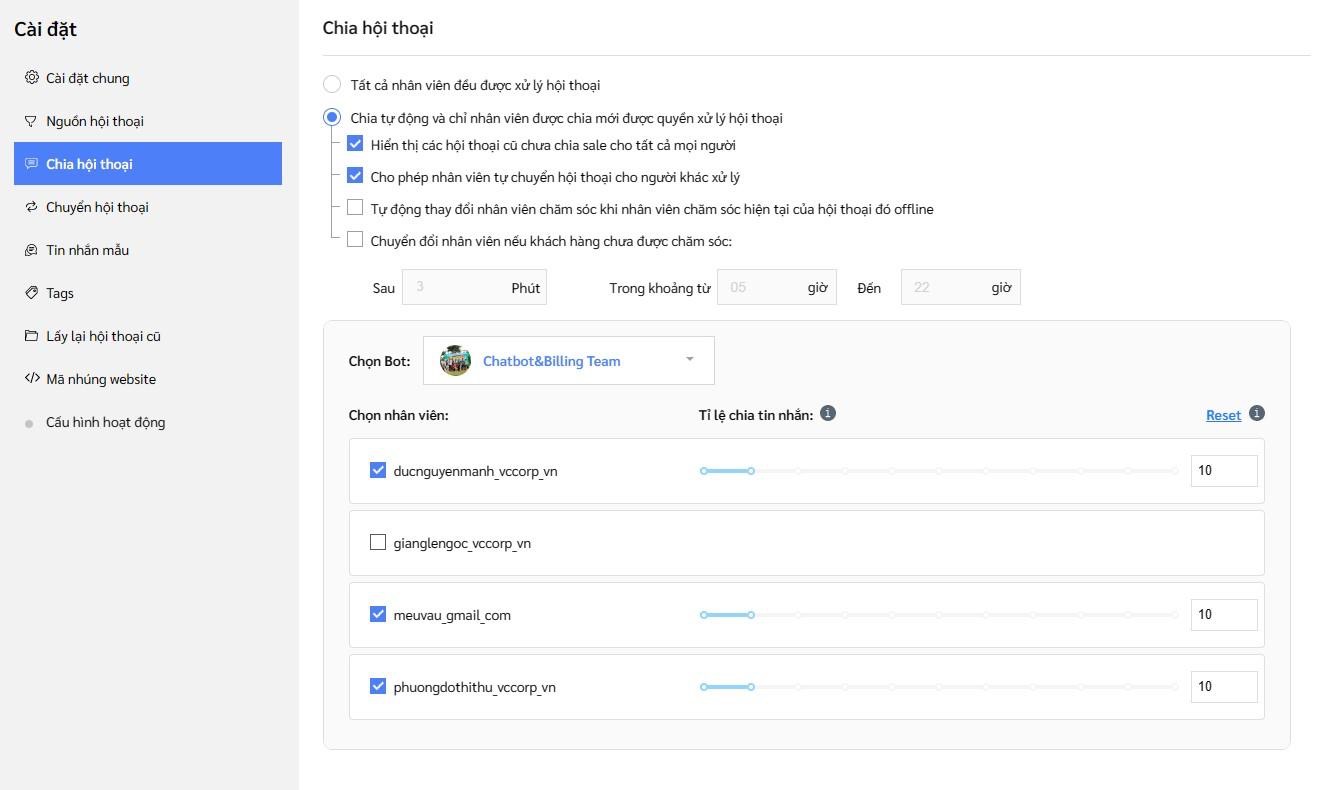Click the code icon for Mã nhúng website
Viewport: 1326px width, 790px height.
(x=31, y=379)
